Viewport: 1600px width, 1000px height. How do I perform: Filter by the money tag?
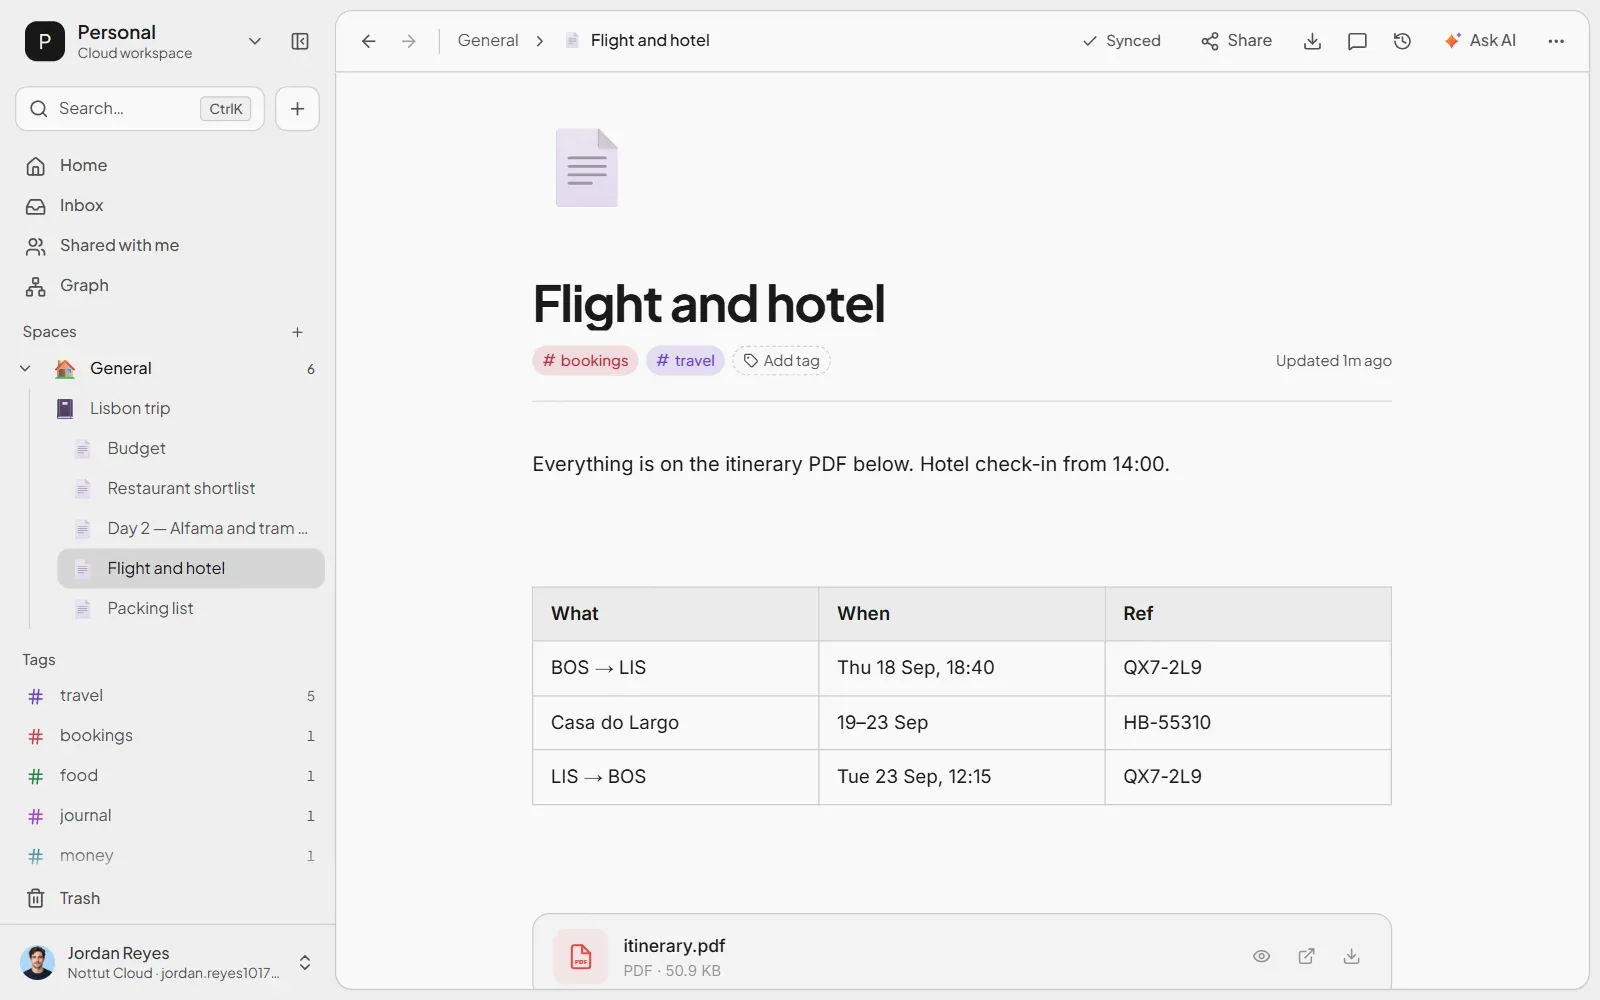click(x=168, y=856)
